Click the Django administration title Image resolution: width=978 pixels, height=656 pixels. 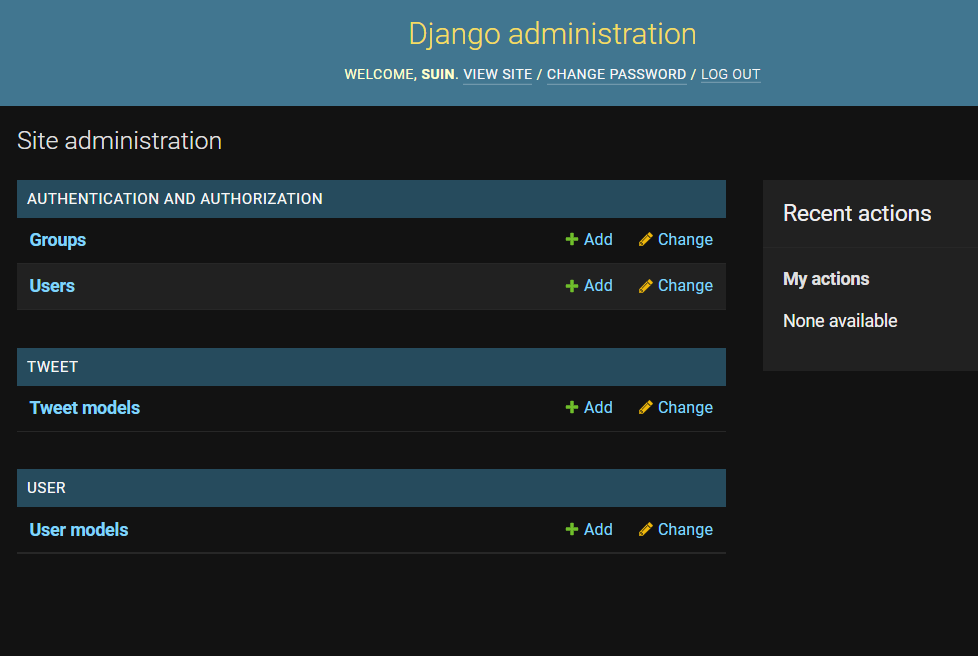tap(552, 34)
